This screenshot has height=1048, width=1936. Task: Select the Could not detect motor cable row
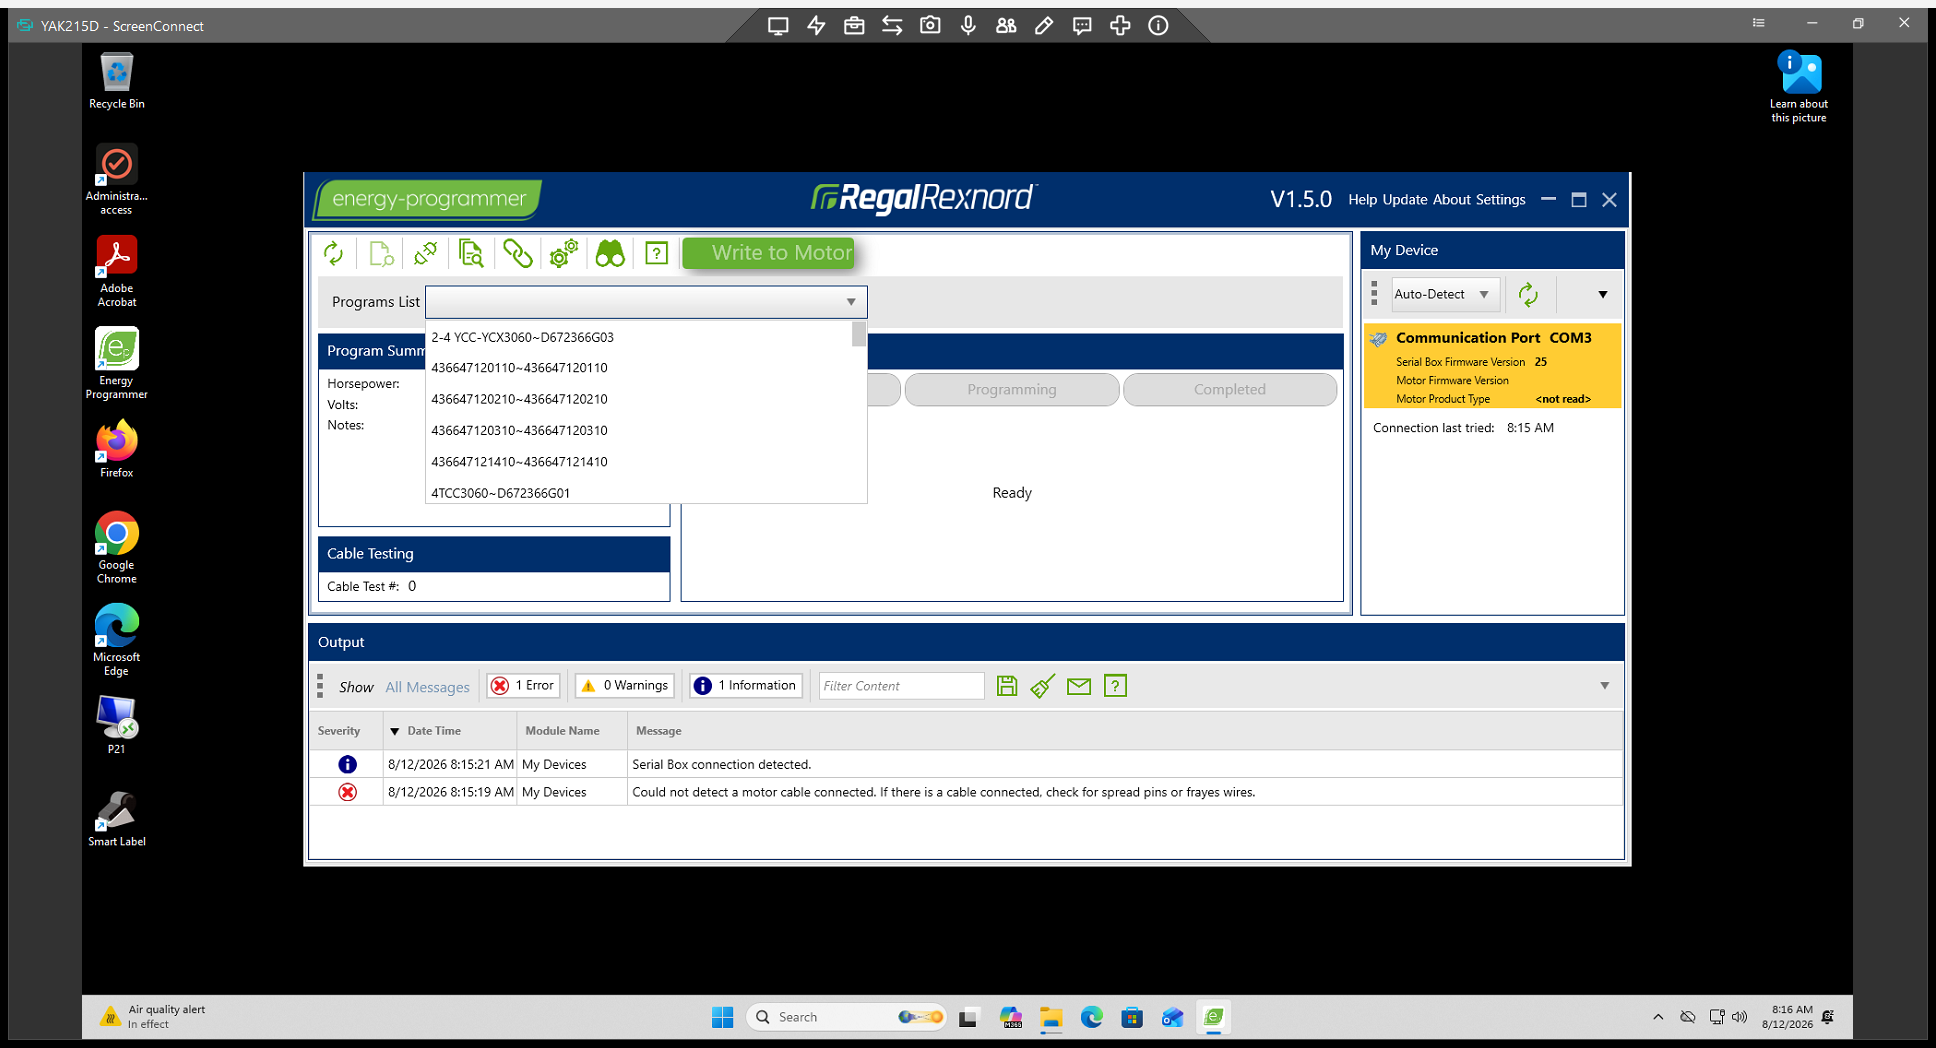pyautogui.click(x=965, y=792)
